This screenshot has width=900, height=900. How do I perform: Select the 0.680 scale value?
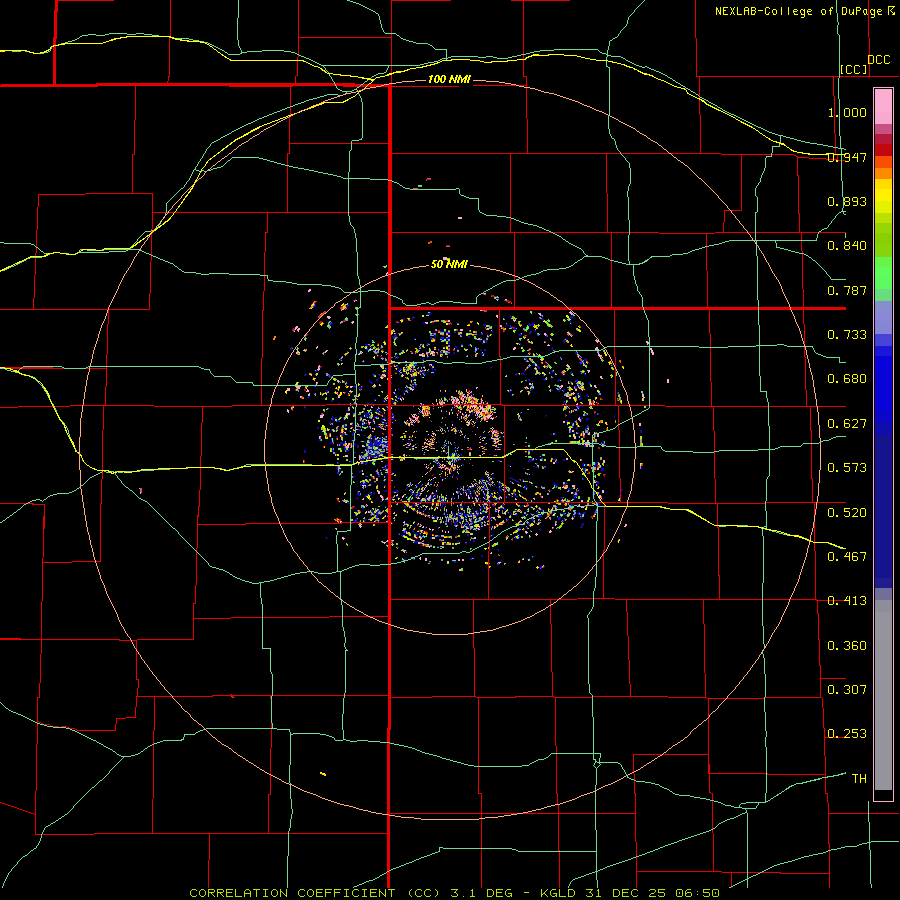click(847, 379)
